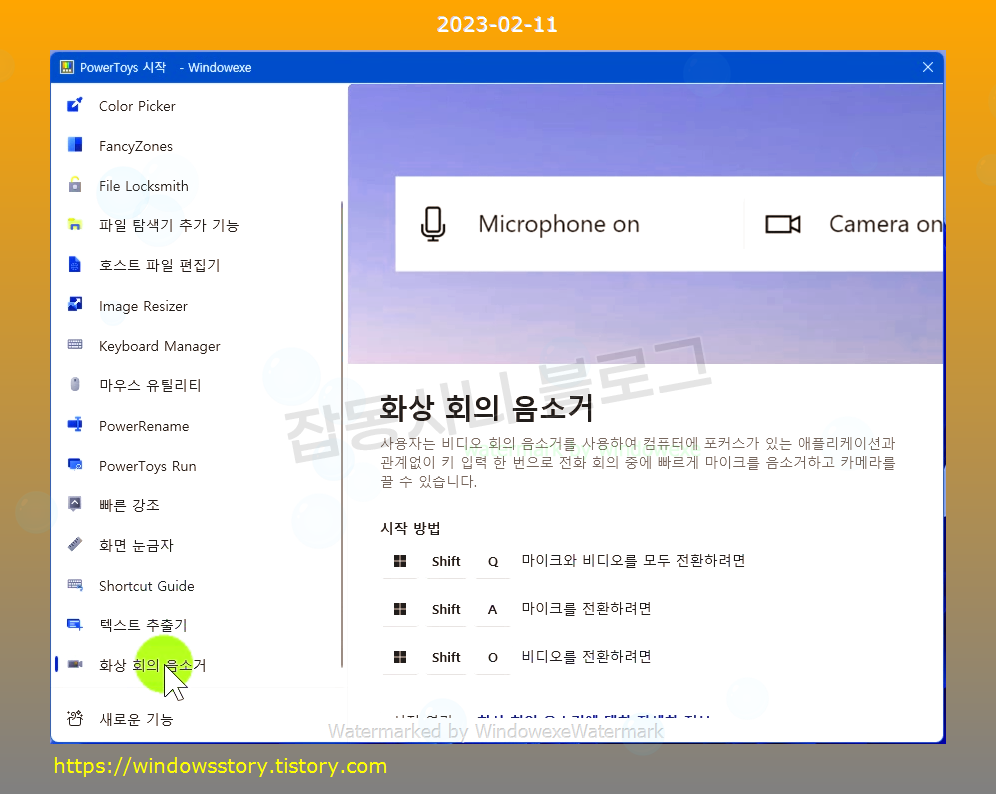Click PowerToys app icon in title bar
This screenshot has width=996, height=794.
(67, 67)
